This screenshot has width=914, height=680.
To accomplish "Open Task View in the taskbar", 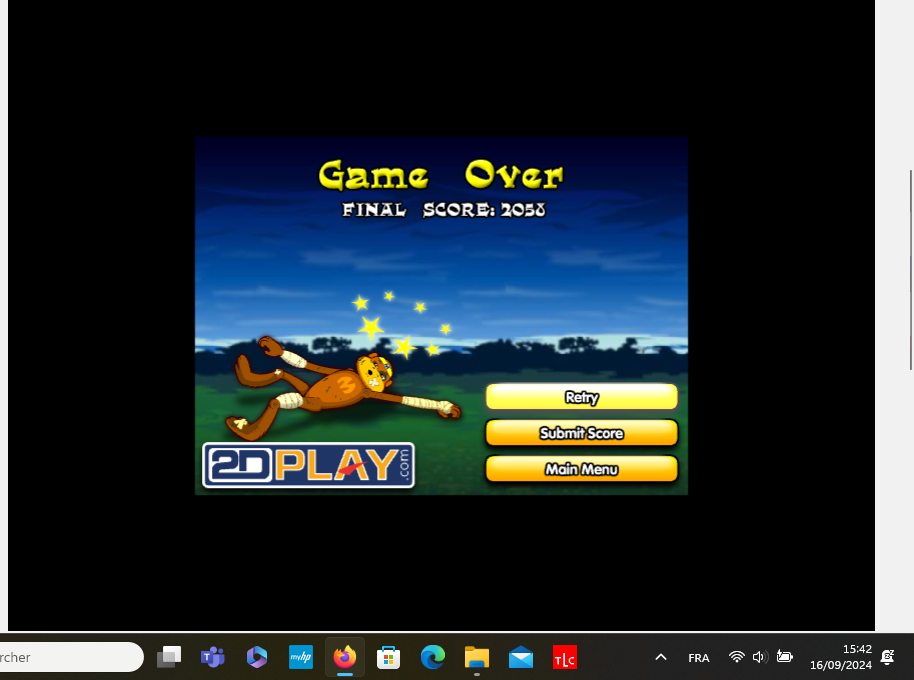I will coord(169,657).
